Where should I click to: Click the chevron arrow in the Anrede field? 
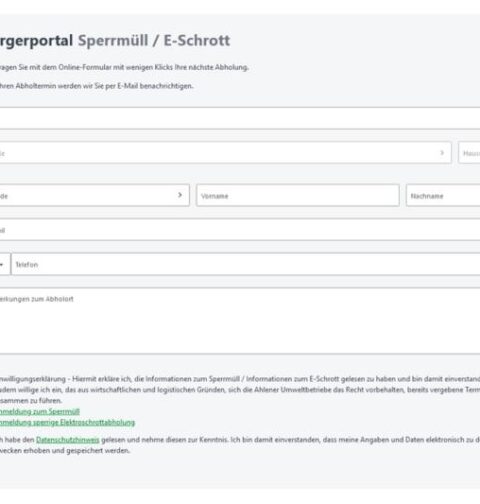[x=180, y=195]
